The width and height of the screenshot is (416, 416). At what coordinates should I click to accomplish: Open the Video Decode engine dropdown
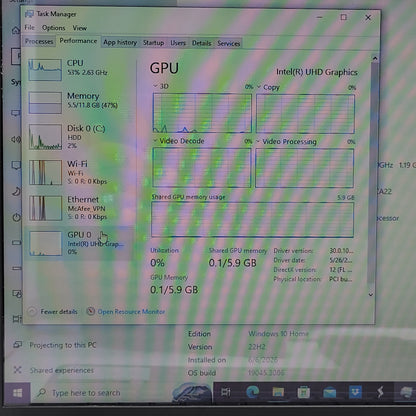[x=155, y=141]
